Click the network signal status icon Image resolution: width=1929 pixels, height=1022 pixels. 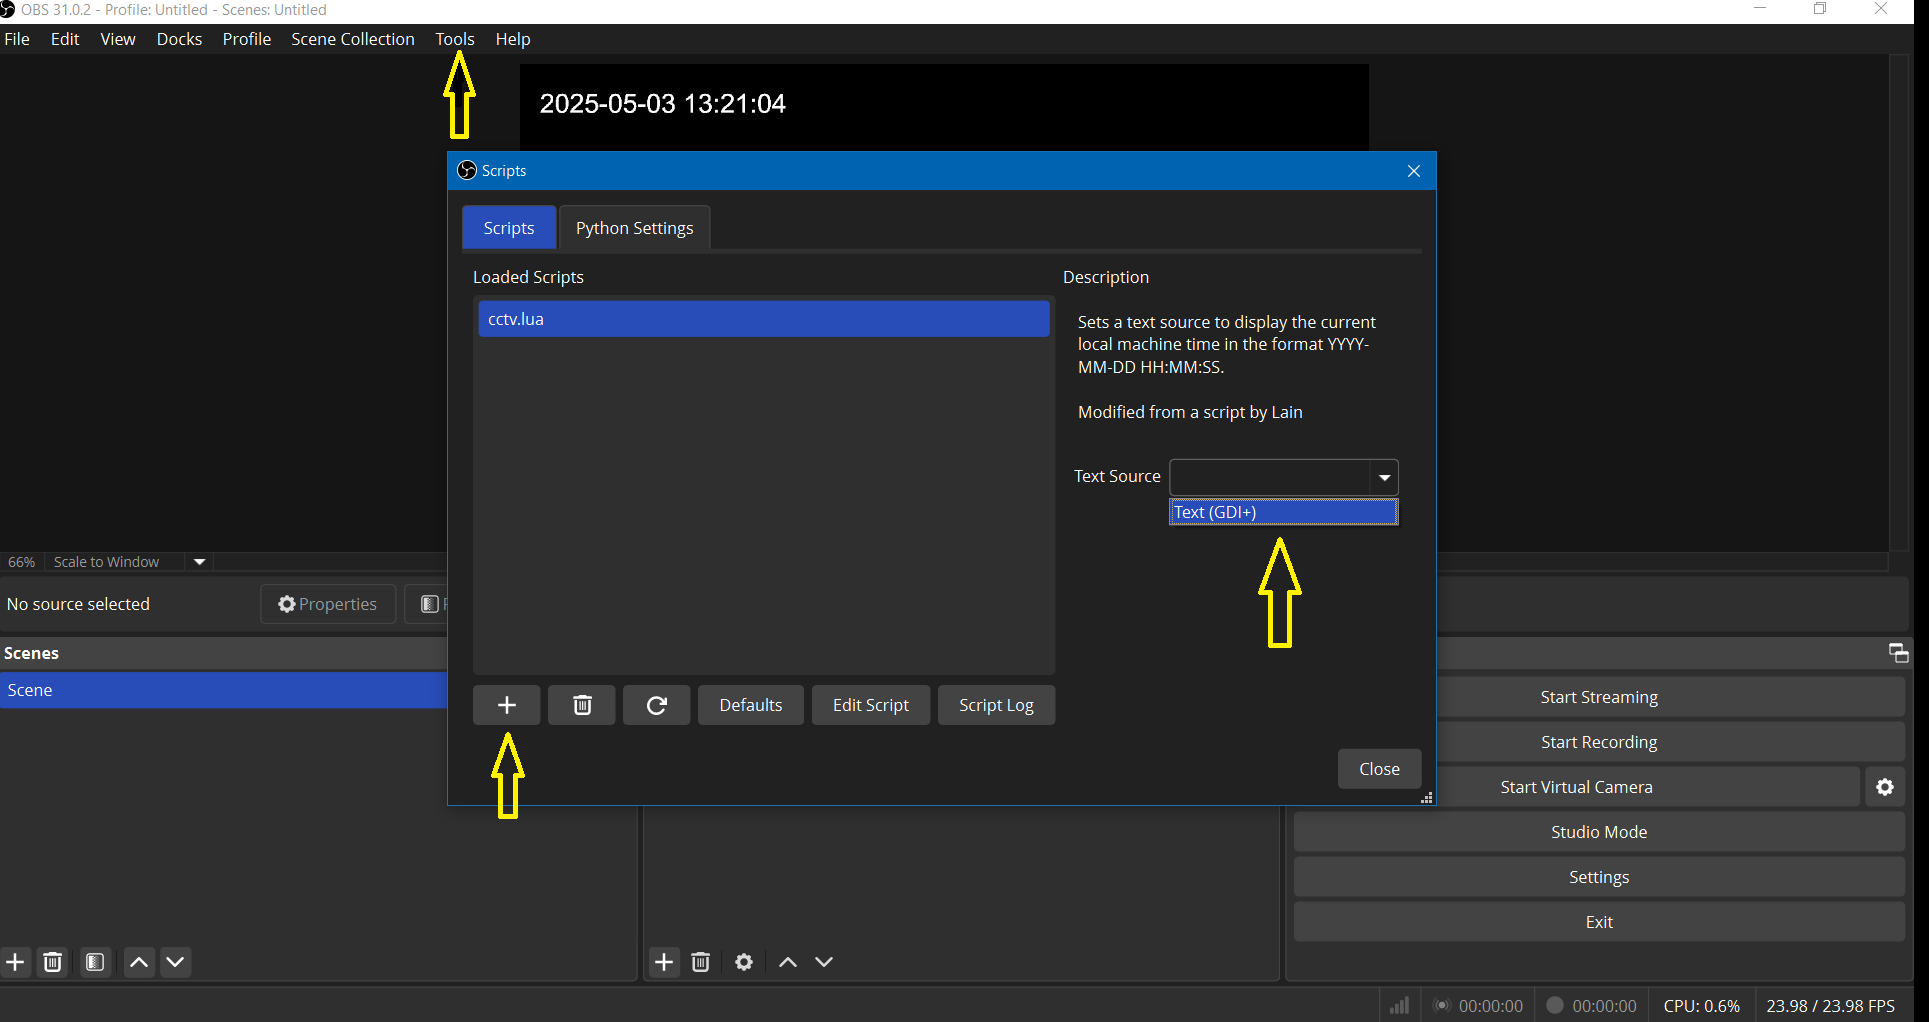1400,1005
